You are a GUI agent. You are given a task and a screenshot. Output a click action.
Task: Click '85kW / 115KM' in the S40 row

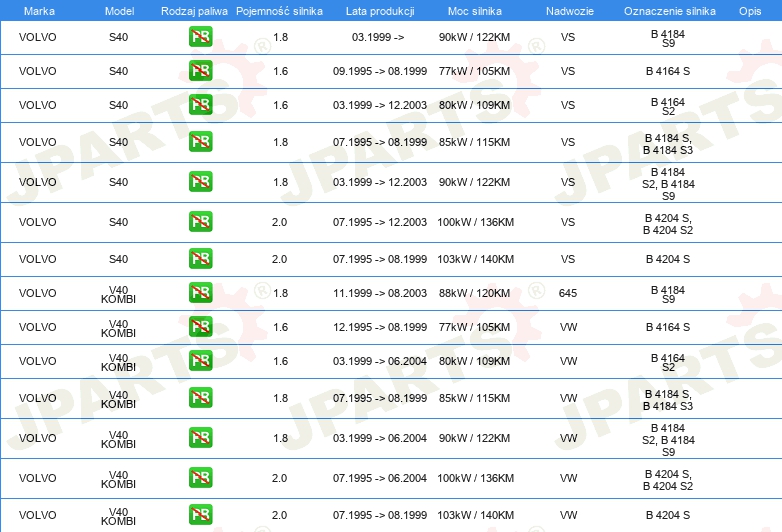point(474,142)
